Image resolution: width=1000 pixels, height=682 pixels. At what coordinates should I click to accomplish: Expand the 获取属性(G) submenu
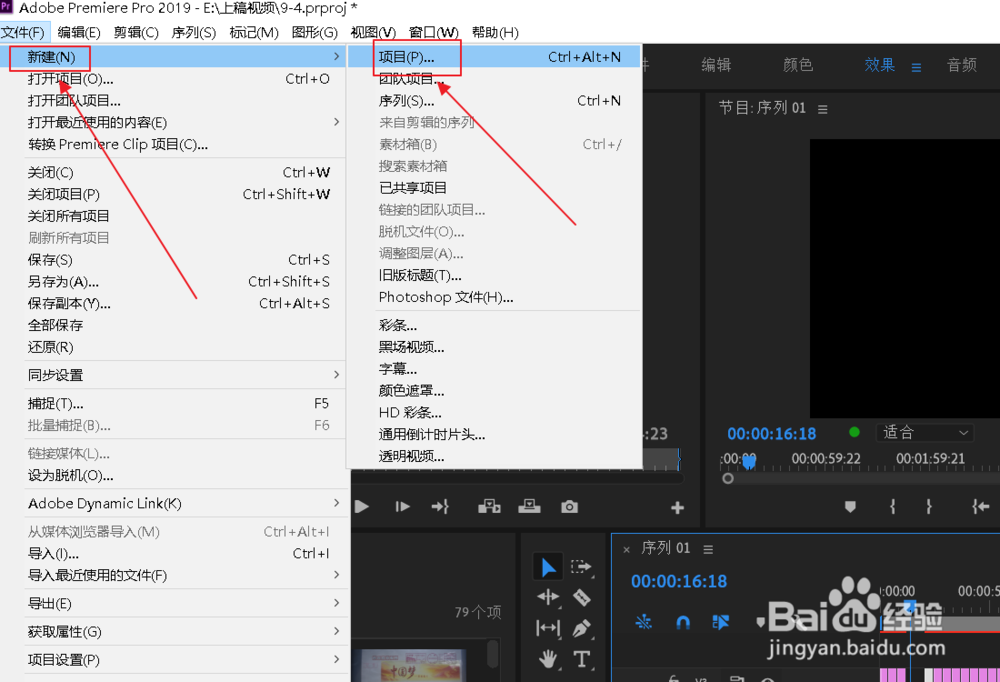click(173, 632)
